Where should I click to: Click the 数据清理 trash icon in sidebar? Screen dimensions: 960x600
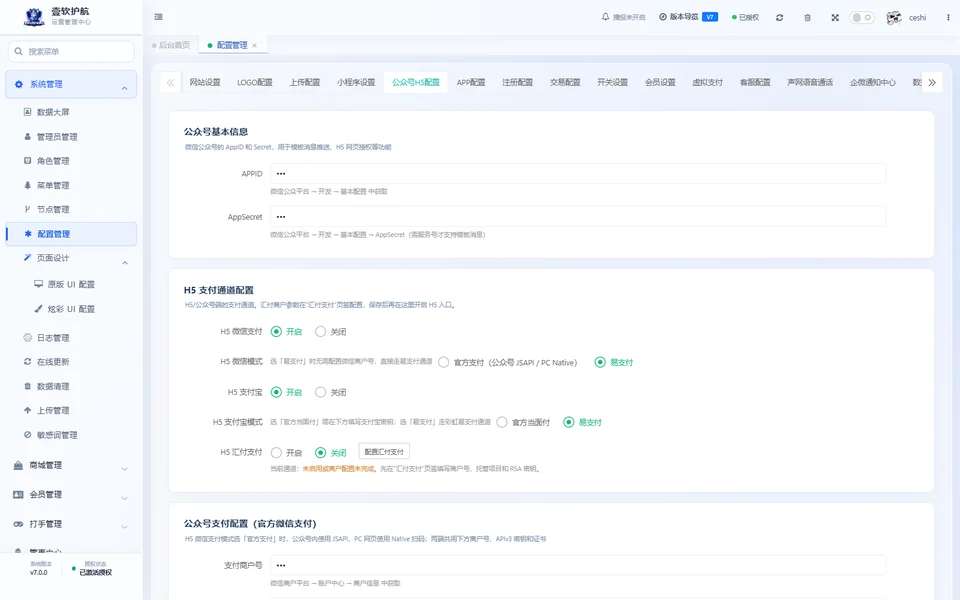tap(27, 386)
